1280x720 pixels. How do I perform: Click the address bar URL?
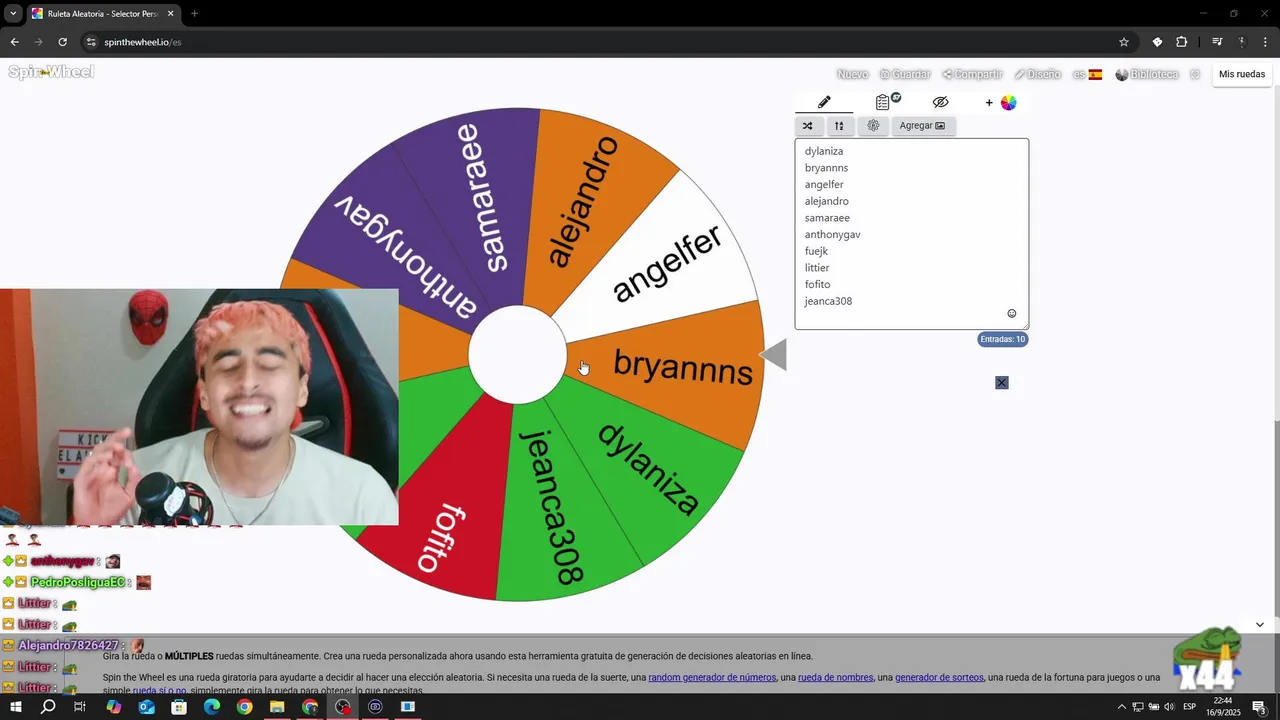point(143,42)
